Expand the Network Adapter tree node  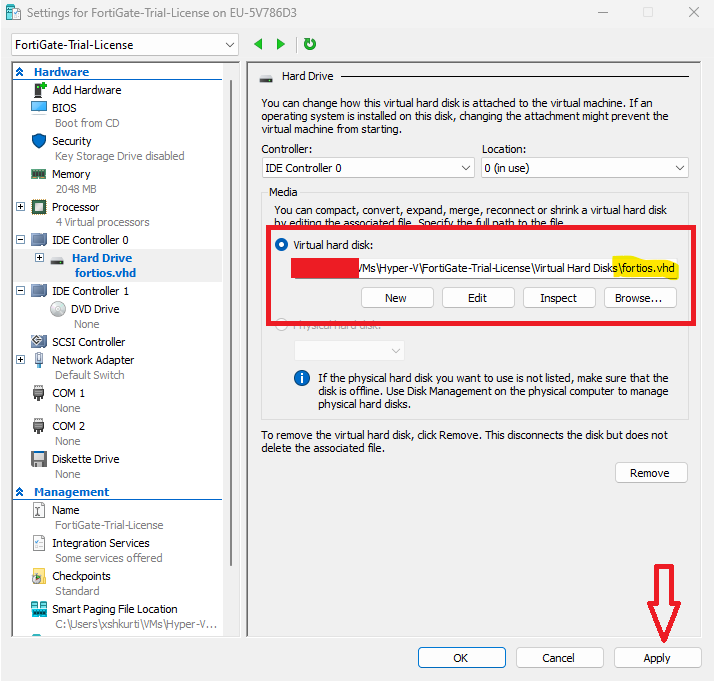(21, 359)
